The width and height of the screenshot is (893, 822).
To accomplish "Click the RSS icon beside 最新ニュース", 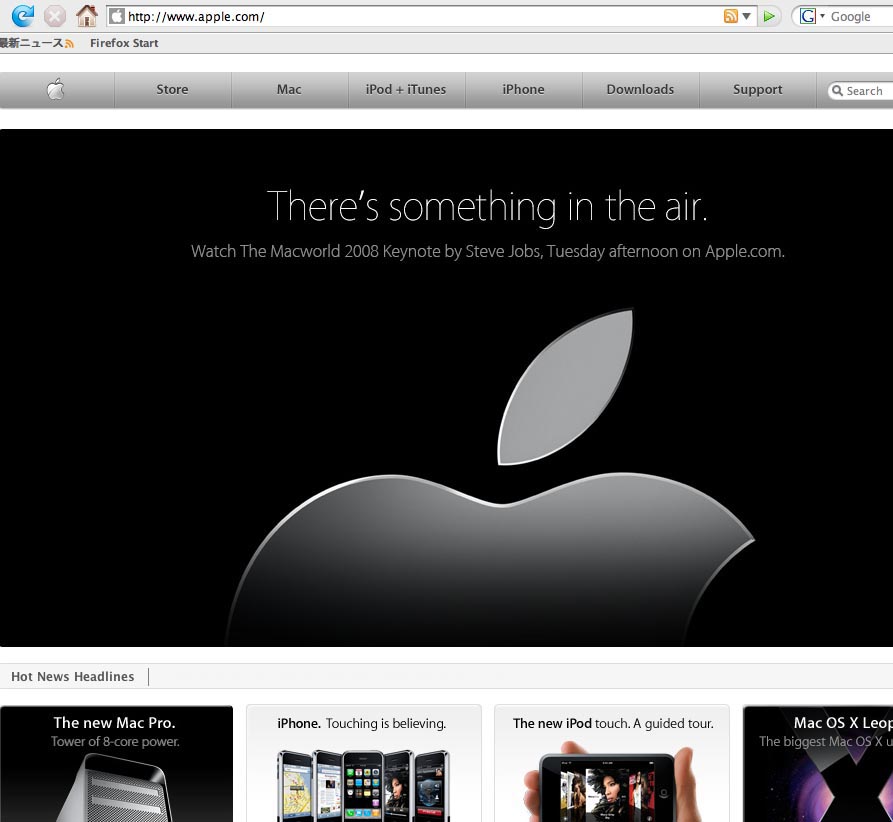I will coord(69,44).
